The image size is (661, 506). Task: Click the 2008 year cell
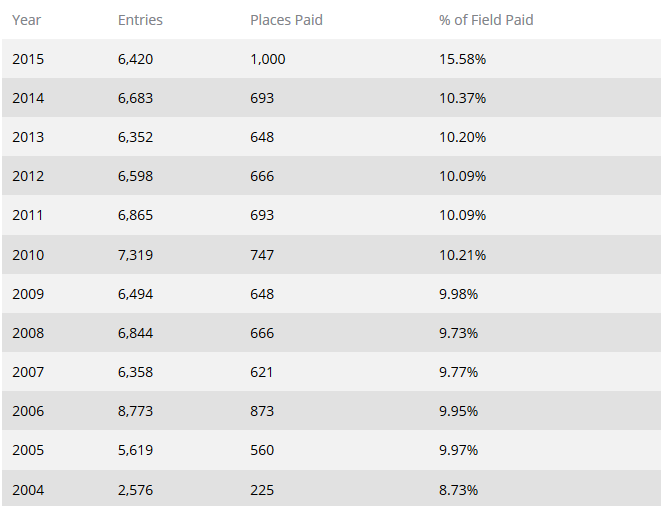[28, 333]
